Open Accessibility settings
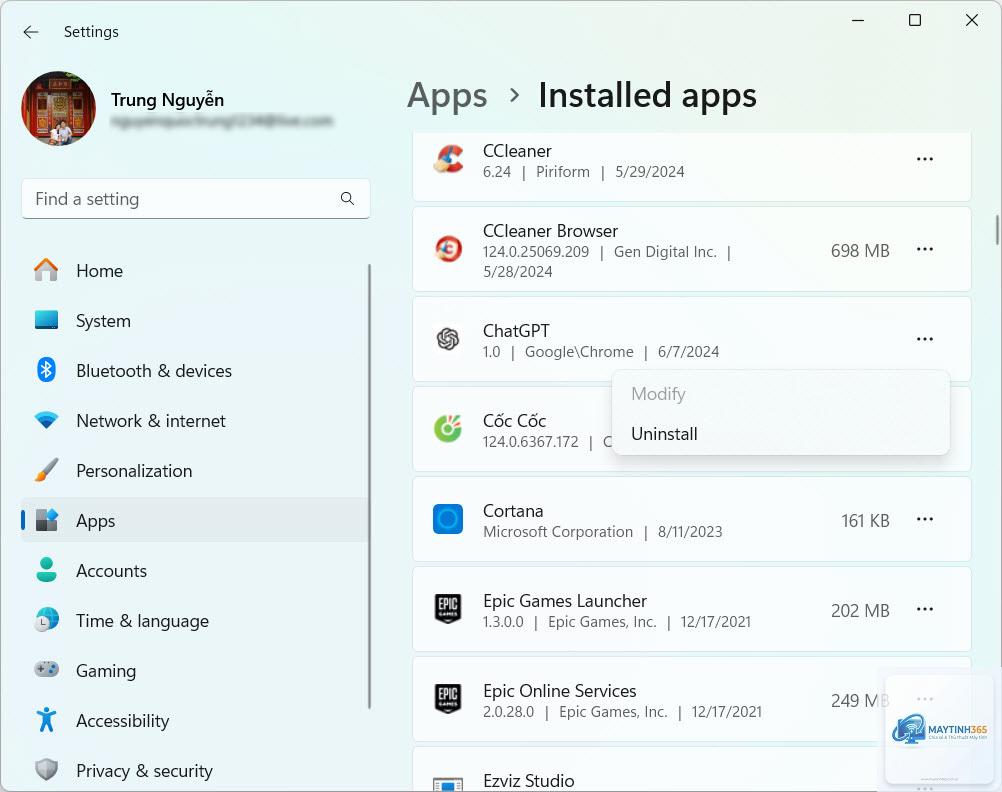The width and height of the screenshot is (1002, 792). (x=194, y=720)
